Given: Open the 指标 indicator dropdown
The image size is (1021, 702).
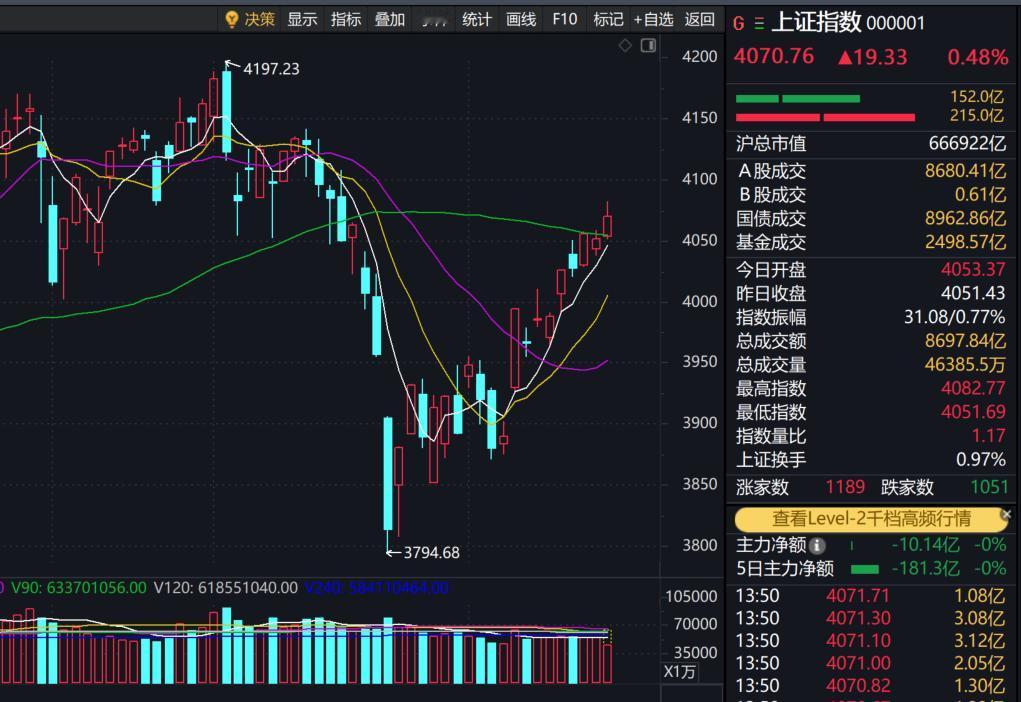Looking at the screenshot, I should (x=345, y=19).
